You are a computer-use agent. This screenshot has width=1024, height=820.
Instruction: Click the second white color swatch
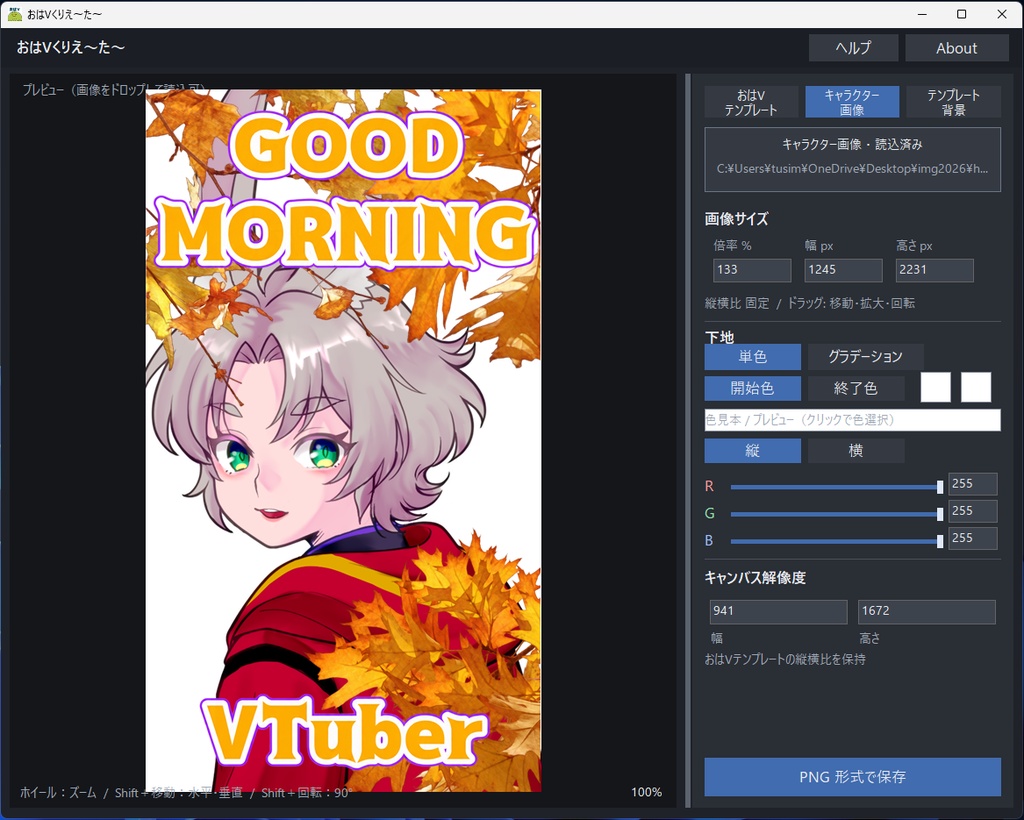[x=976, y=387]
